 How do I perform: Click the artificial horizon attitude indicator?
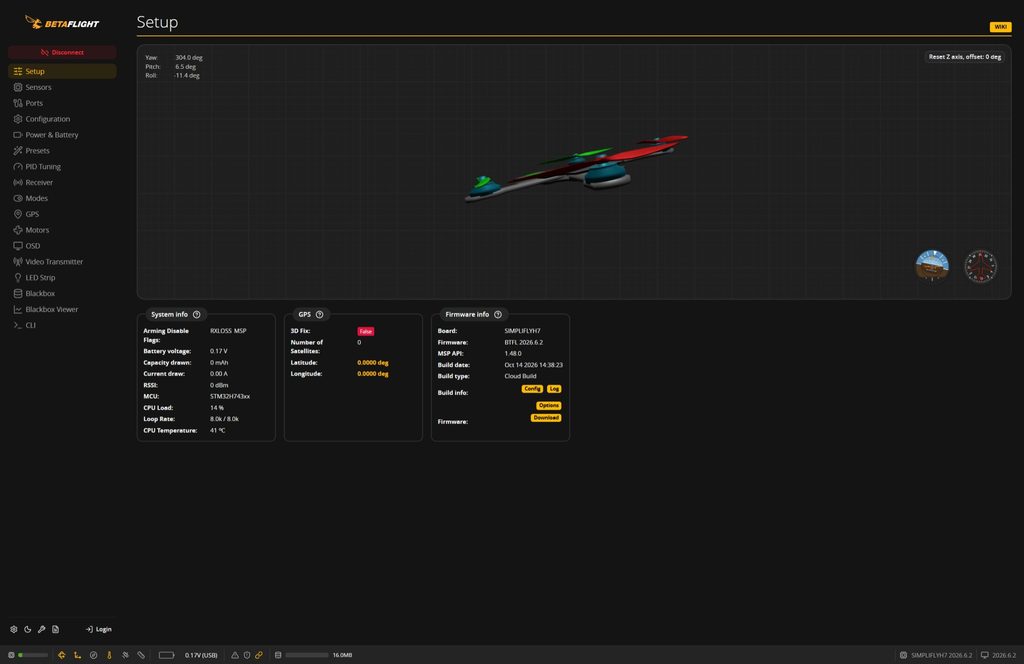point(932,266)
